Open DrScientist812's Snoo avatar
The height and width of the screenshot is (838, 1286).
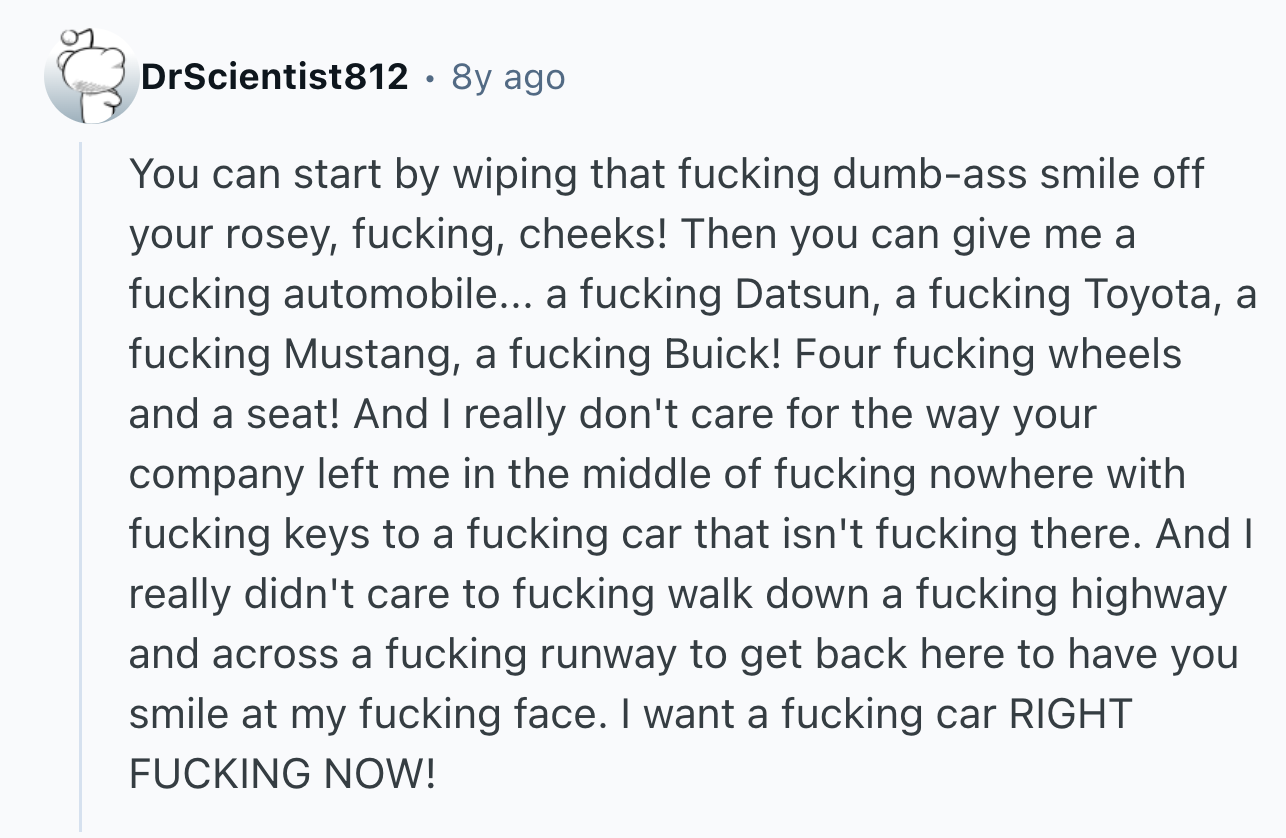click(x=91, y=78)
